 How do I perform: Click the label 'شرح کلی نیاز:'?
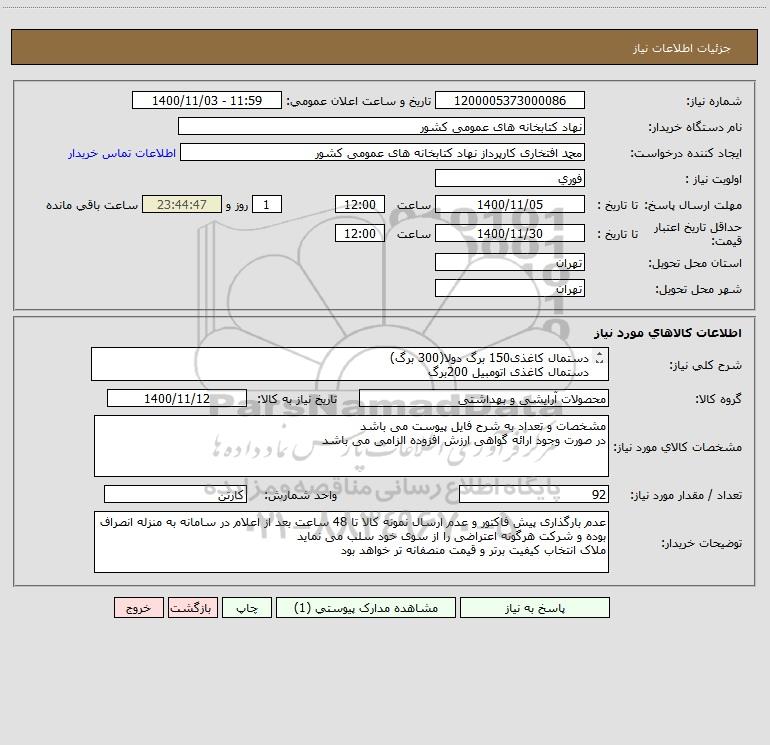click(706, 365)
